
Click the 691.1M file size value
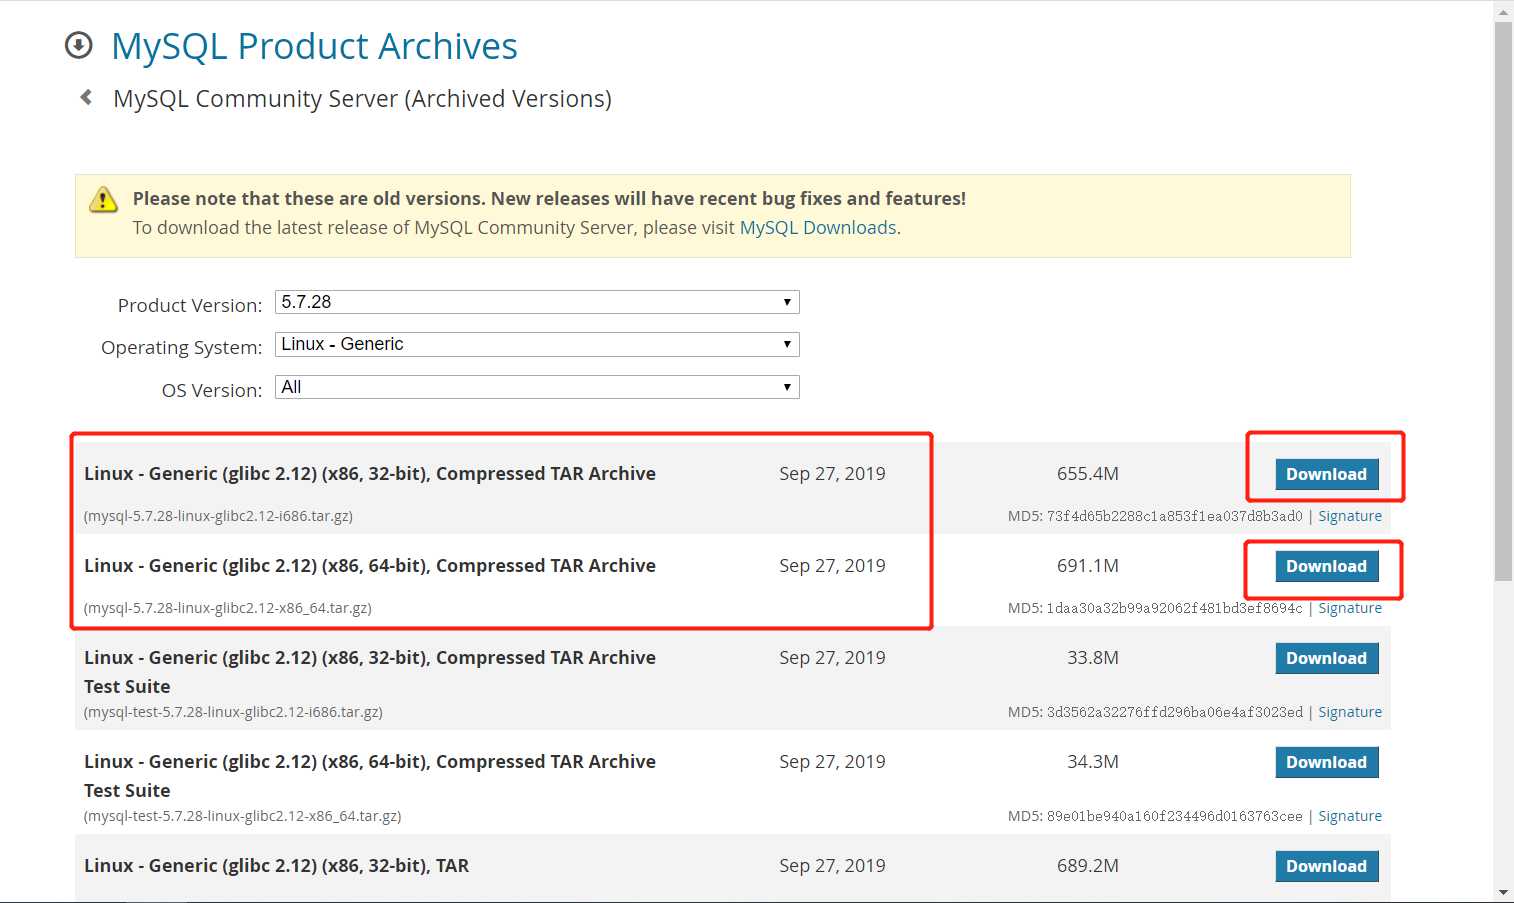coord(1088,566)
